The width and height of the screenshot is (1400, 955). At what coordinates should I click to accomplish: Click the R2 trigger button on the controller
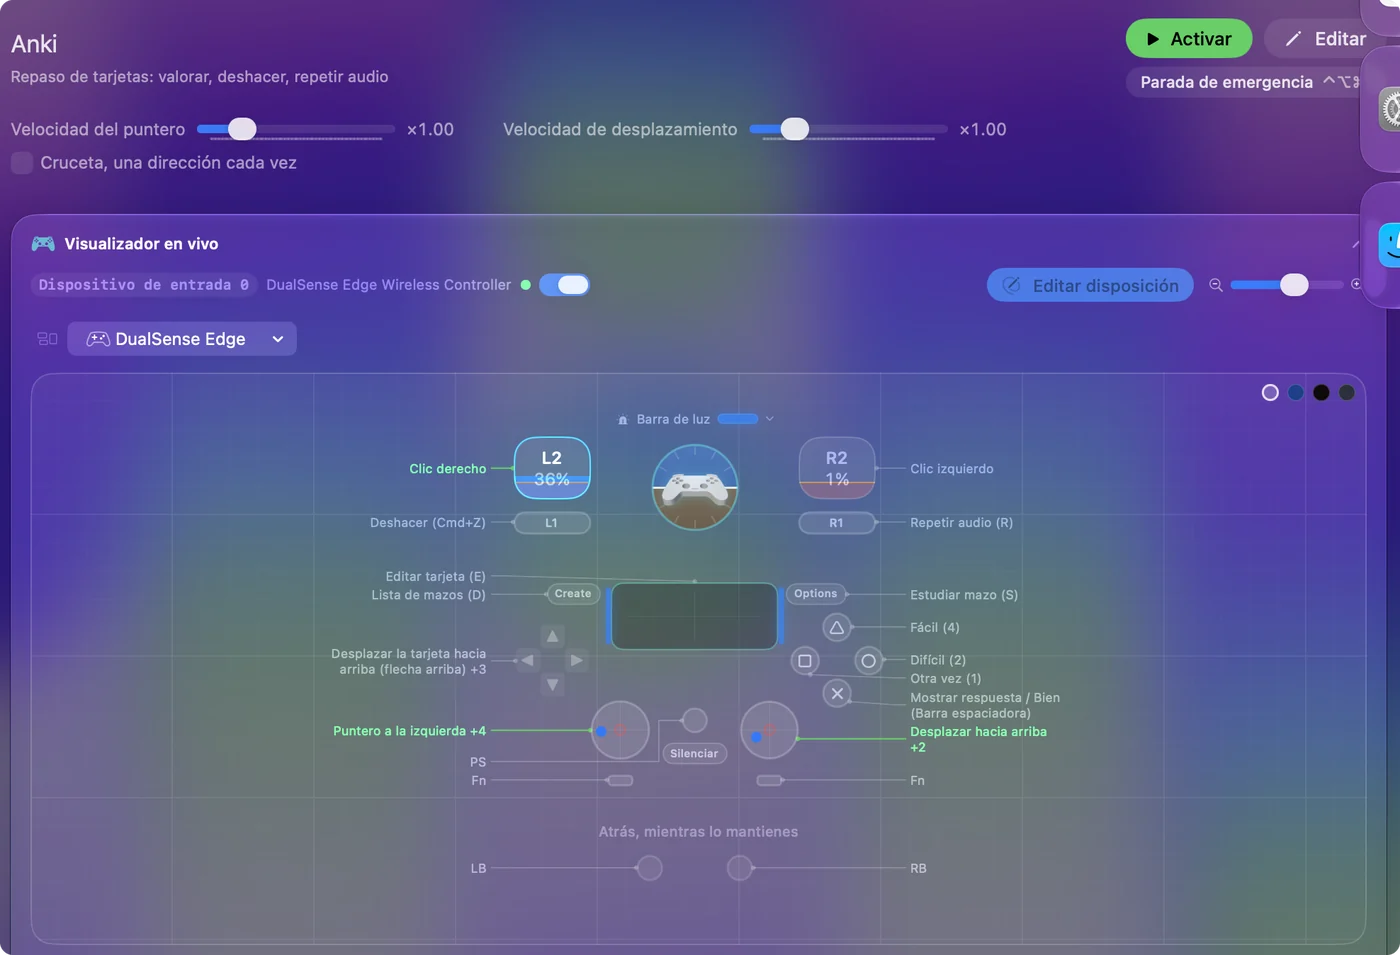tap(837, 468)
